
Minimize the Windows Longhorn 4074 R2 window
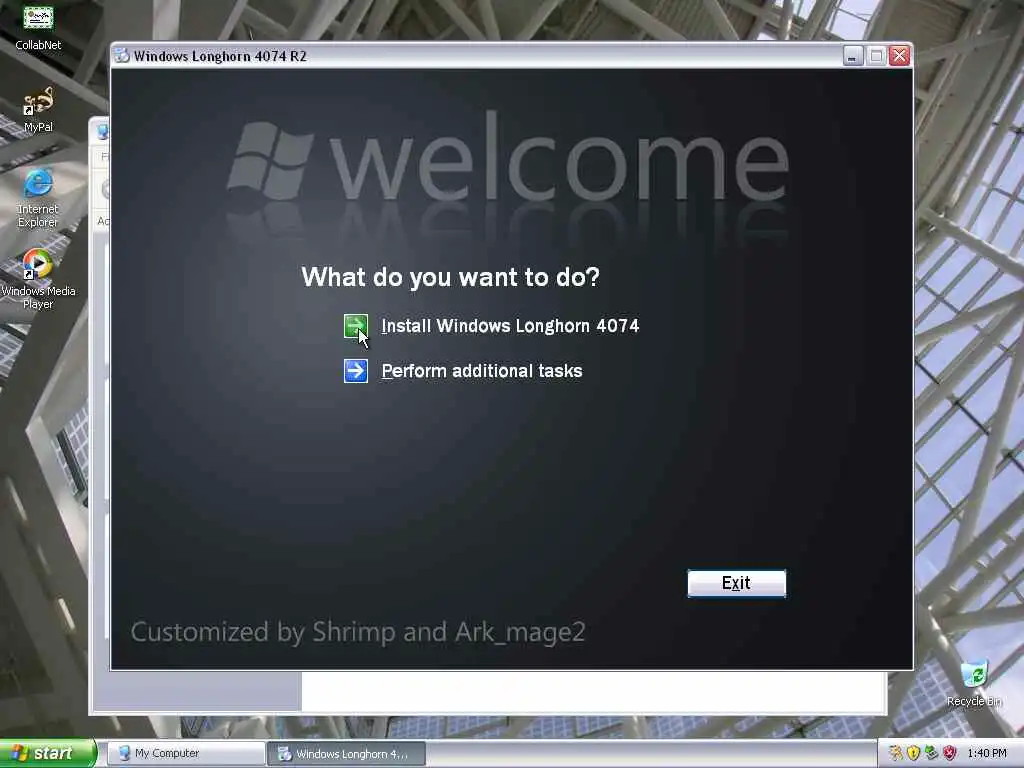pyautogui.click(x=852, y=56)
